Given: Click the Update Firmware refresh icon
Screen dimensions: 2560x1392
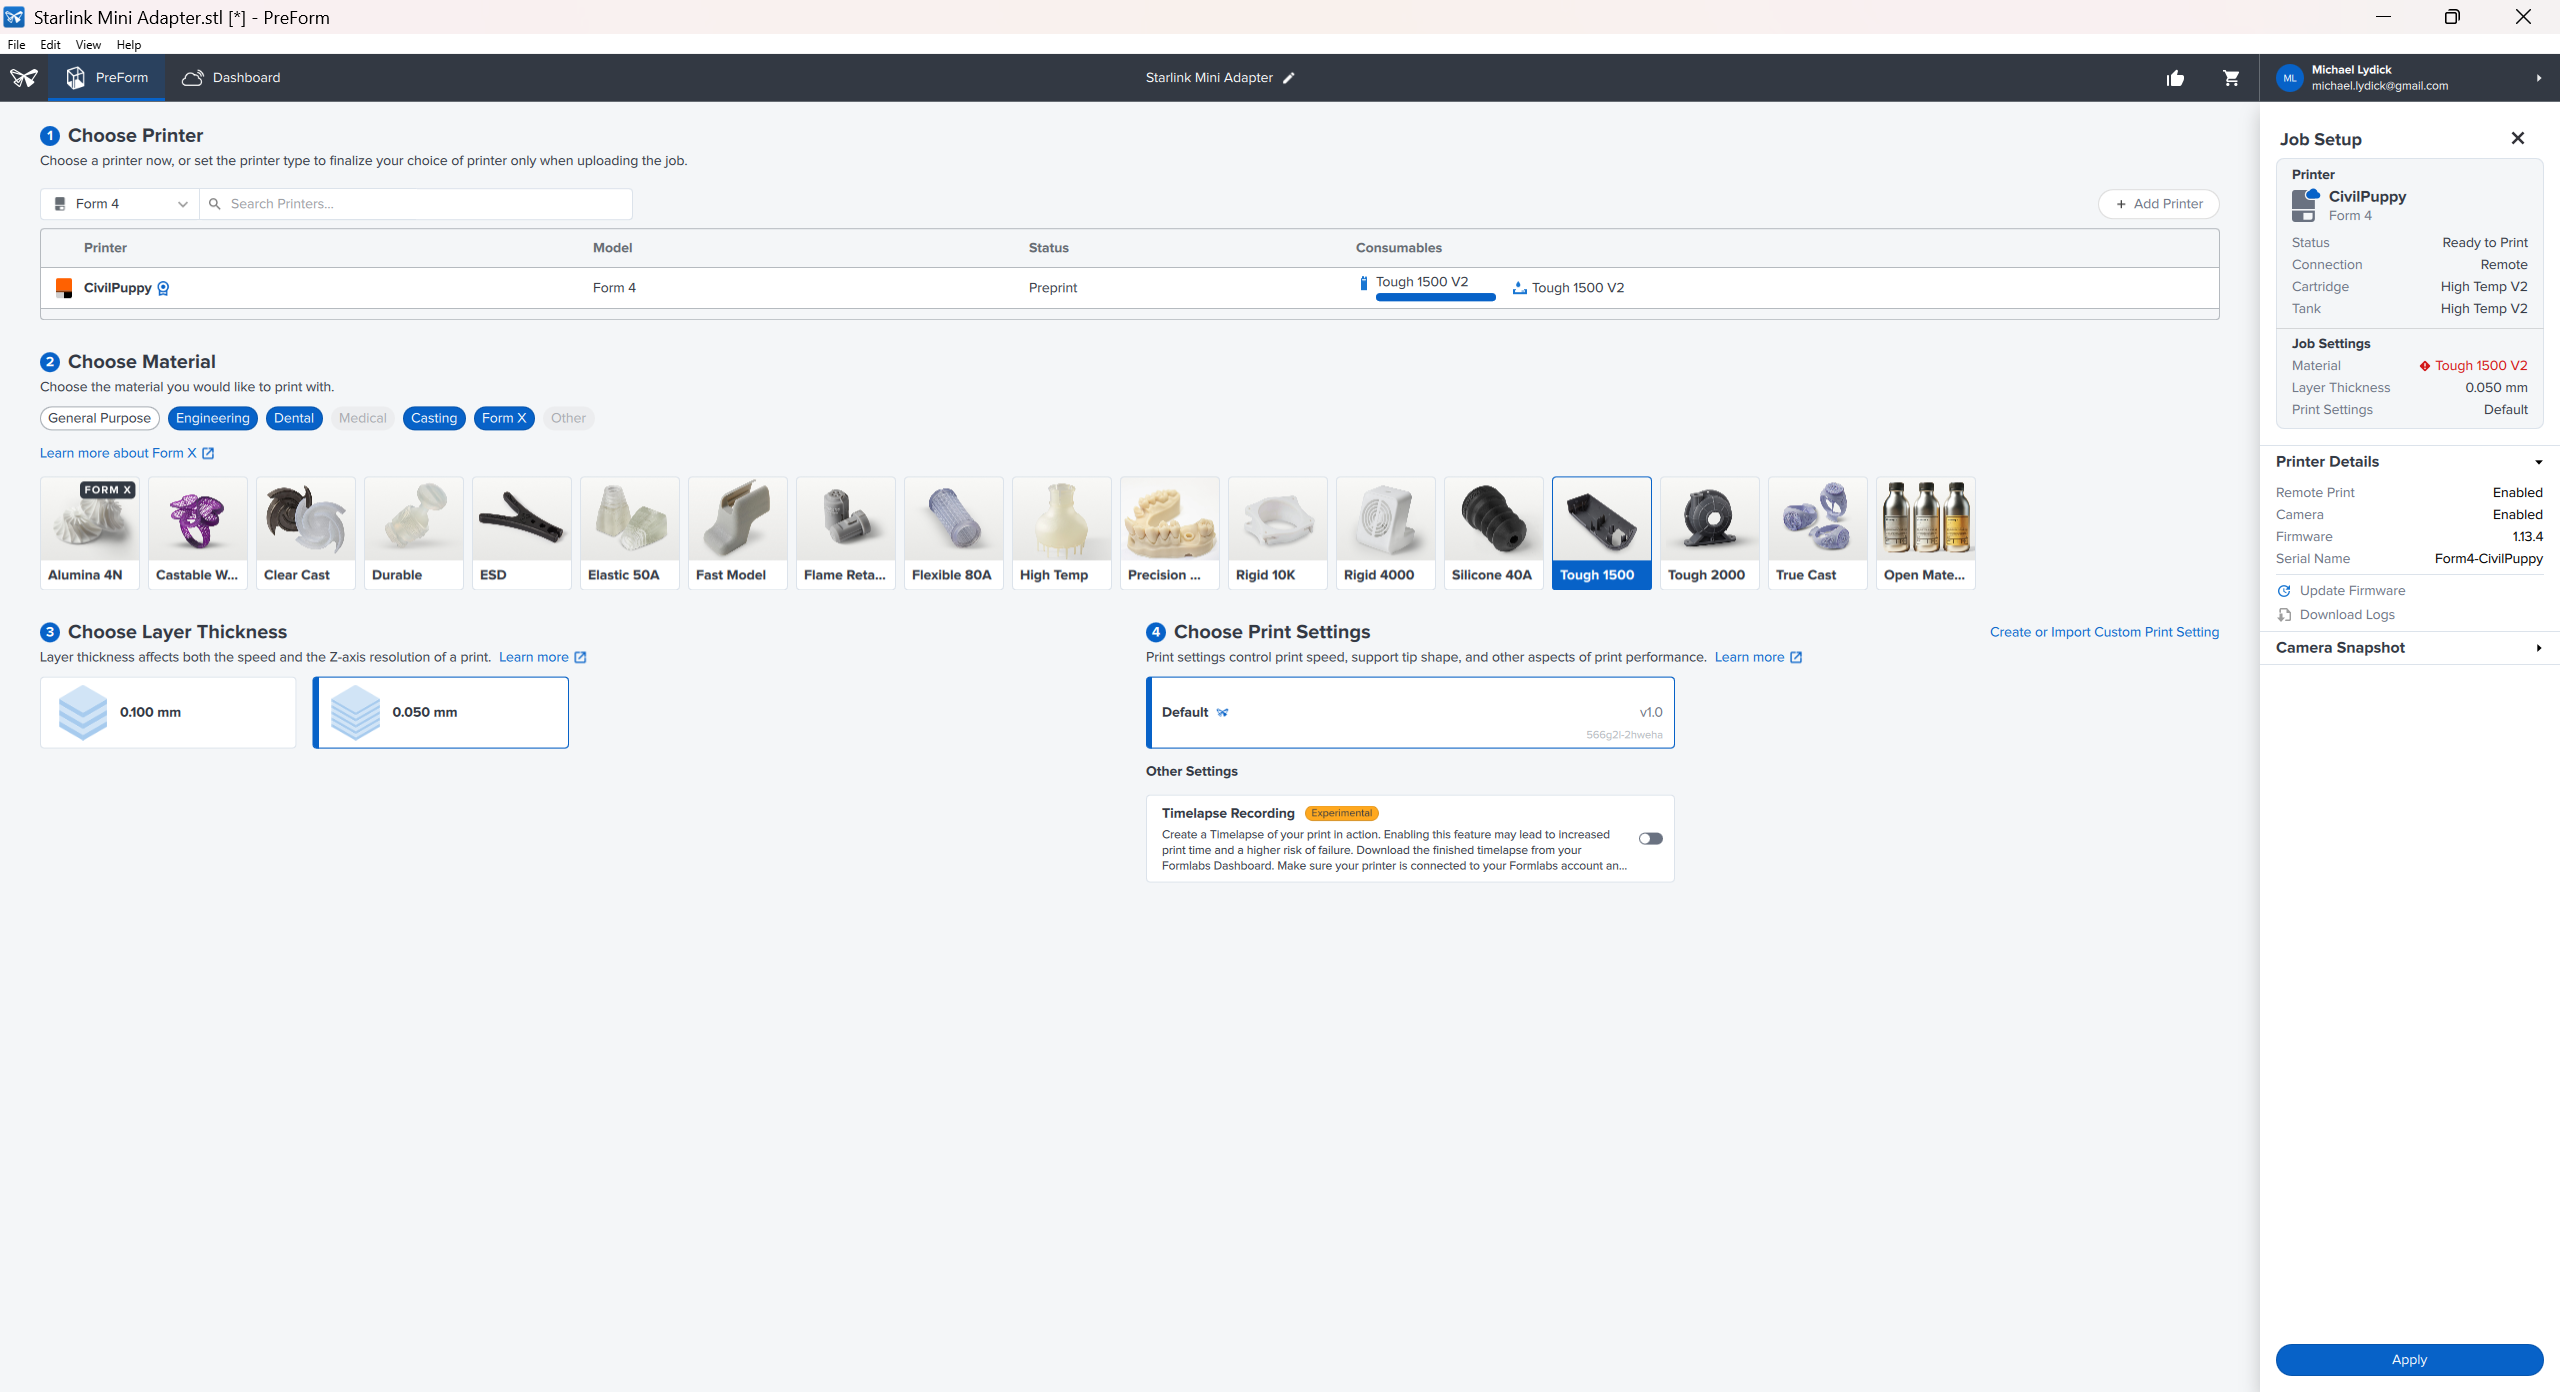Looking at the screenshot, I should [2284, 591].
